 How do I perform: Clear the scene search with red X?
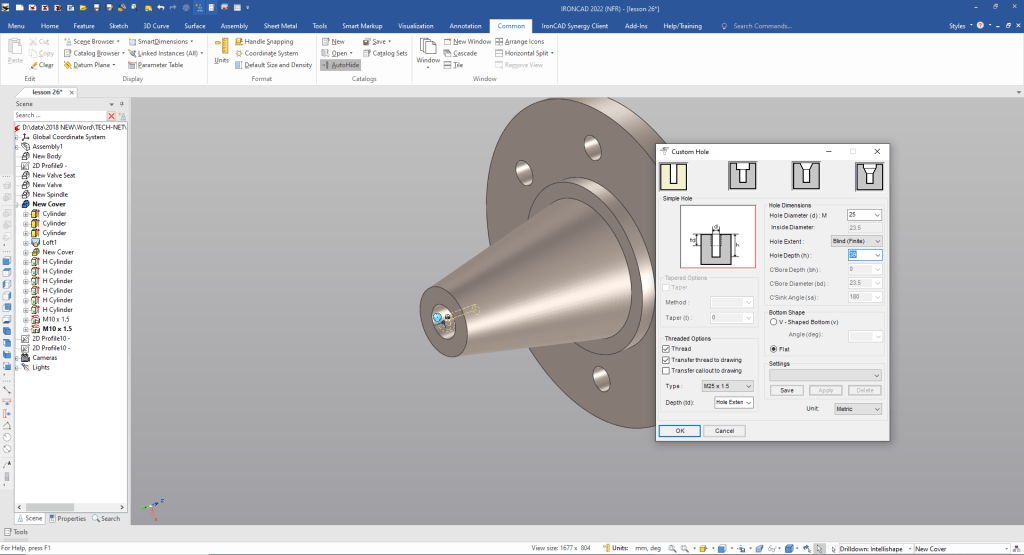tap(112, 116)
